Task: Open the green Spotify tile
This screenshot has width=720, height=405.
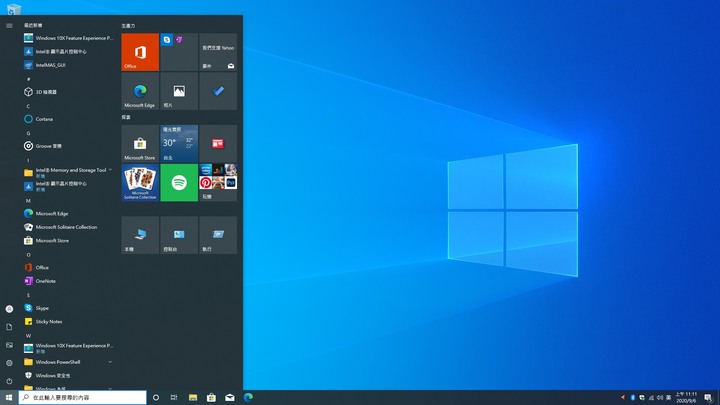Action: (x=179, y=182)
